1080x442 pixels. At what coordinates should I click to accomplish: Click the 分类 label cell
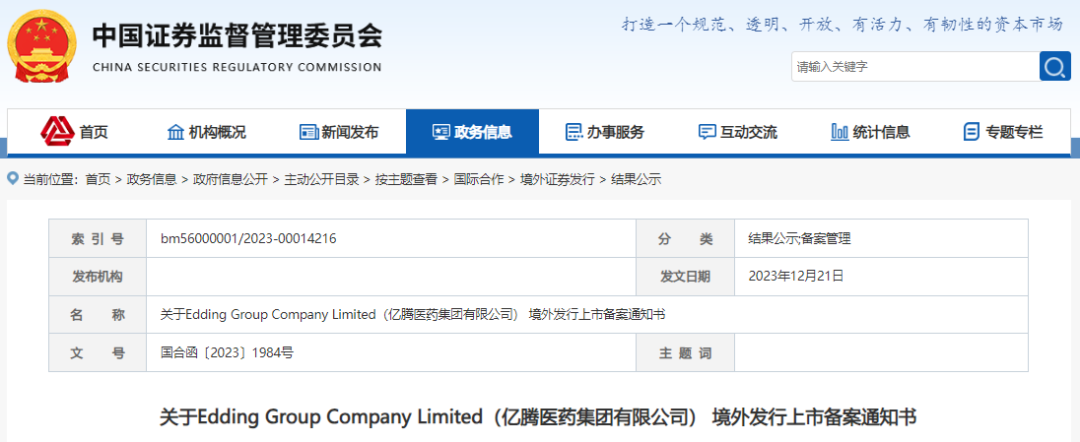pos(685,239)
